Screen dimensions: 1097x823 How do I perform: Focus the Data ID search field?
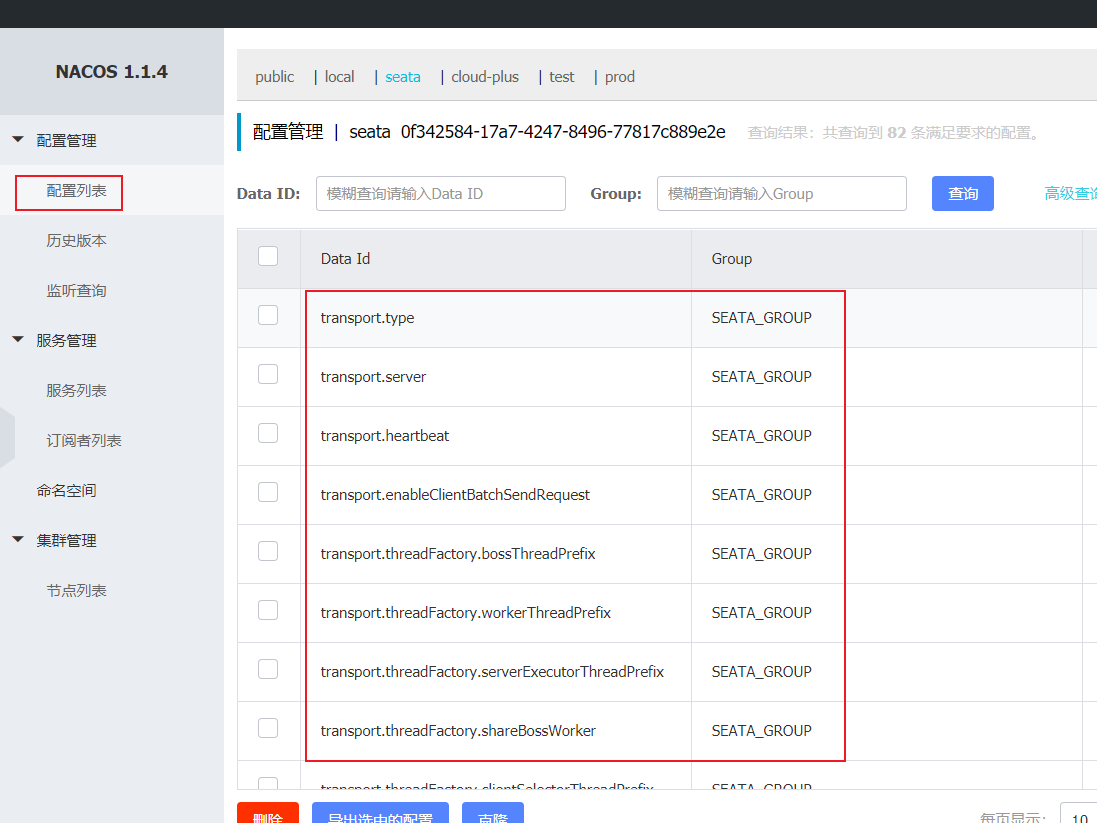[x=441, y=194]
